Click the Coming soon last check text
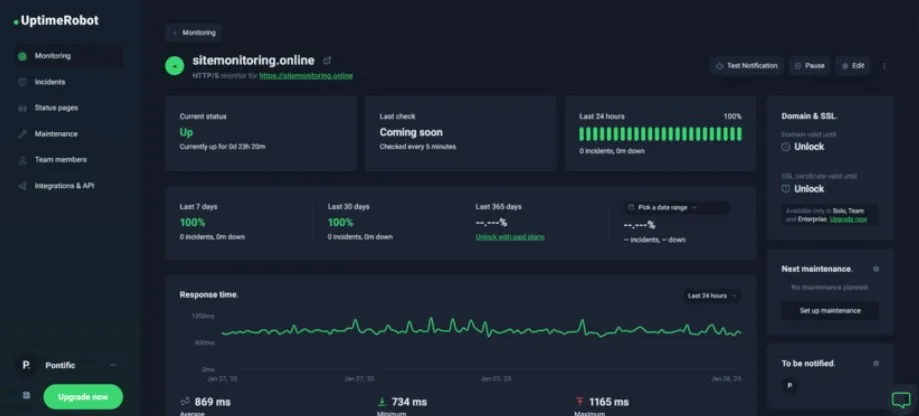The height and width of the screenshot is (416, 919). click(x=411, y=132)
